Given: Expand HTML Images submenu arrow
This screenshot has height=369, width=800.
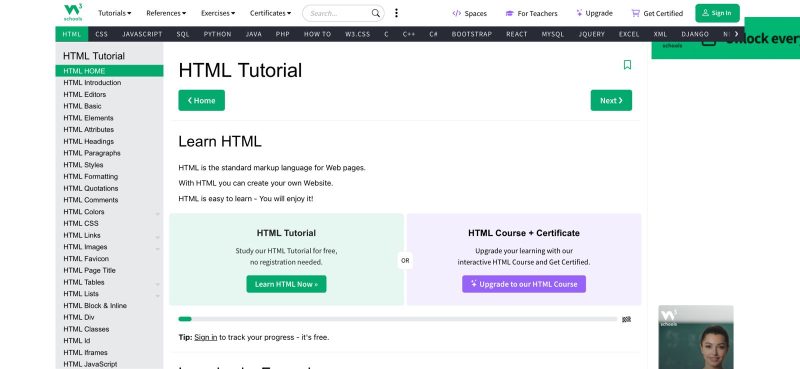Looking at the screenshot, I should click(x=157, y=249).
